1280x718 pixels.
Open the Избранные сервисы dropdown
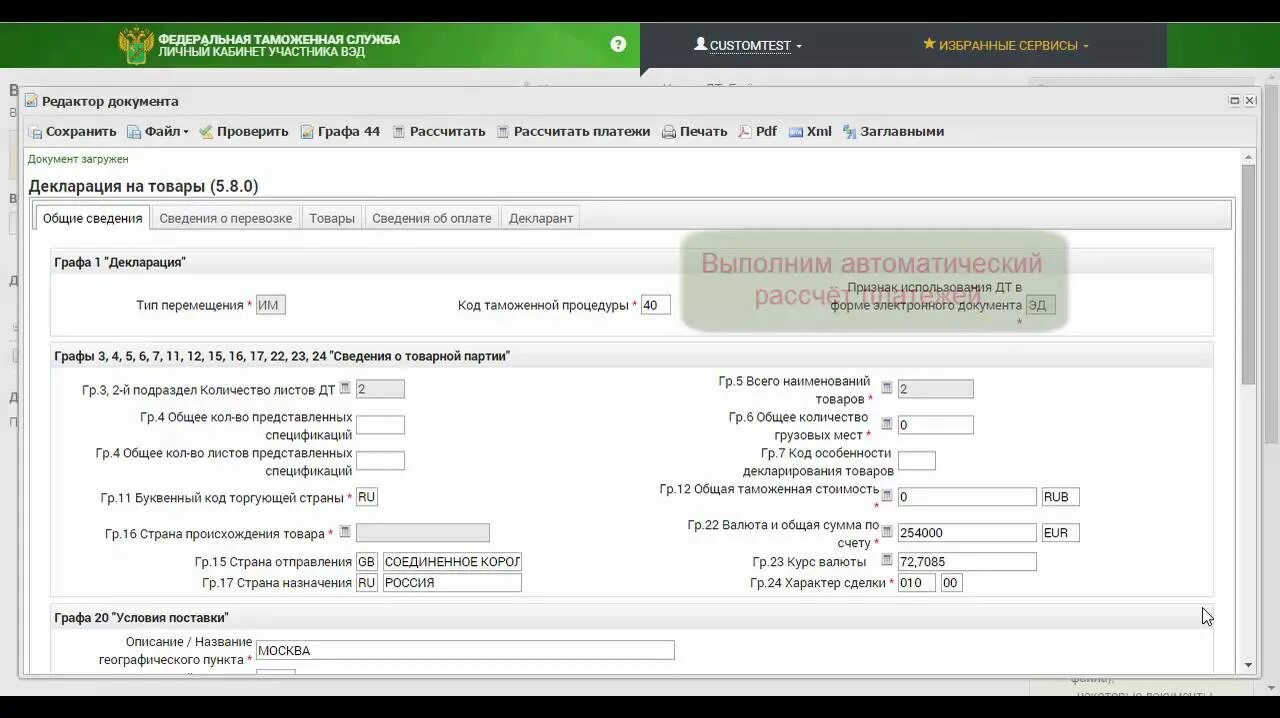1005,45
